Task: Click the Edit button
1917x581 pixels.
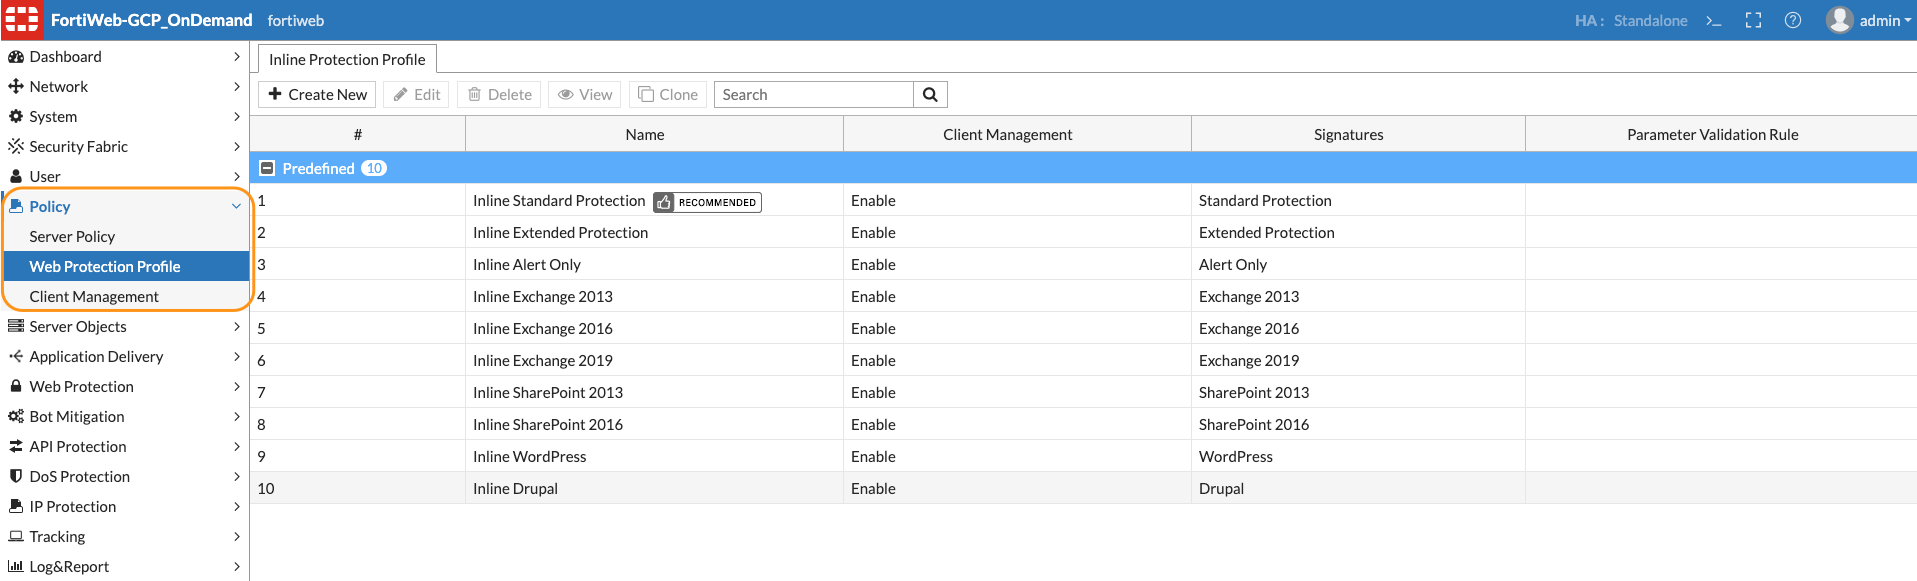Action: coord(416,95)
